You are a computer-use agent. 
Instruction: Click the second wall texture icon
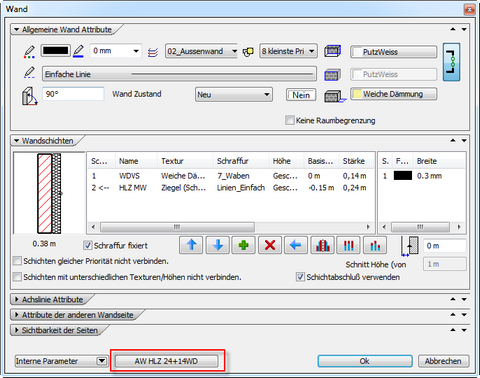coord(332,75)
